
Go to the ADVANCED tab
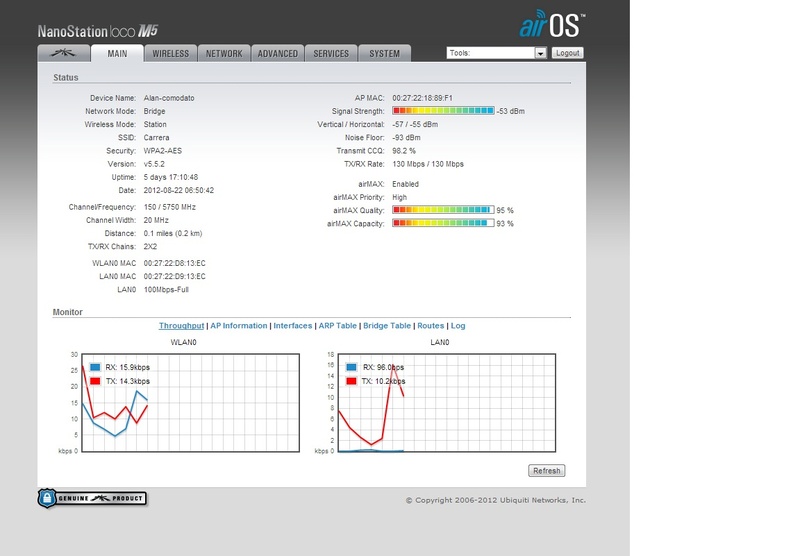[278, 53]
